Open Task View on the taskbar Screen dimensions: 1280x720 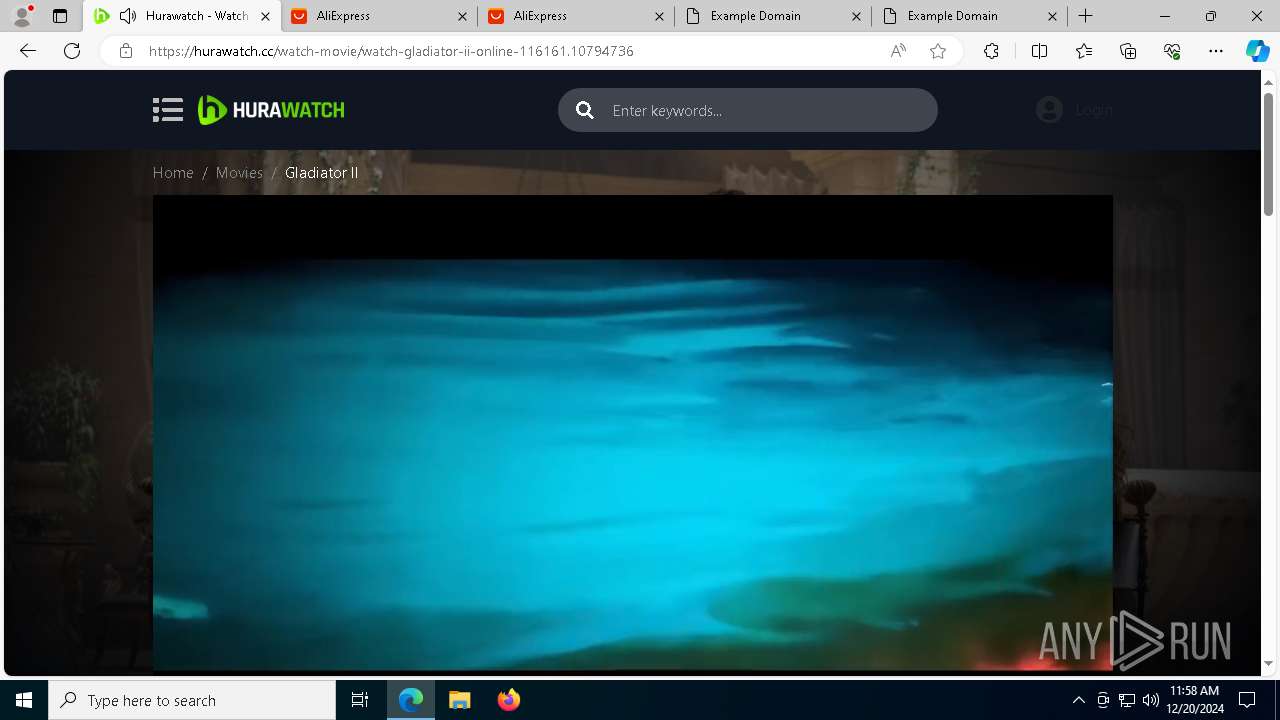(360, 700)
